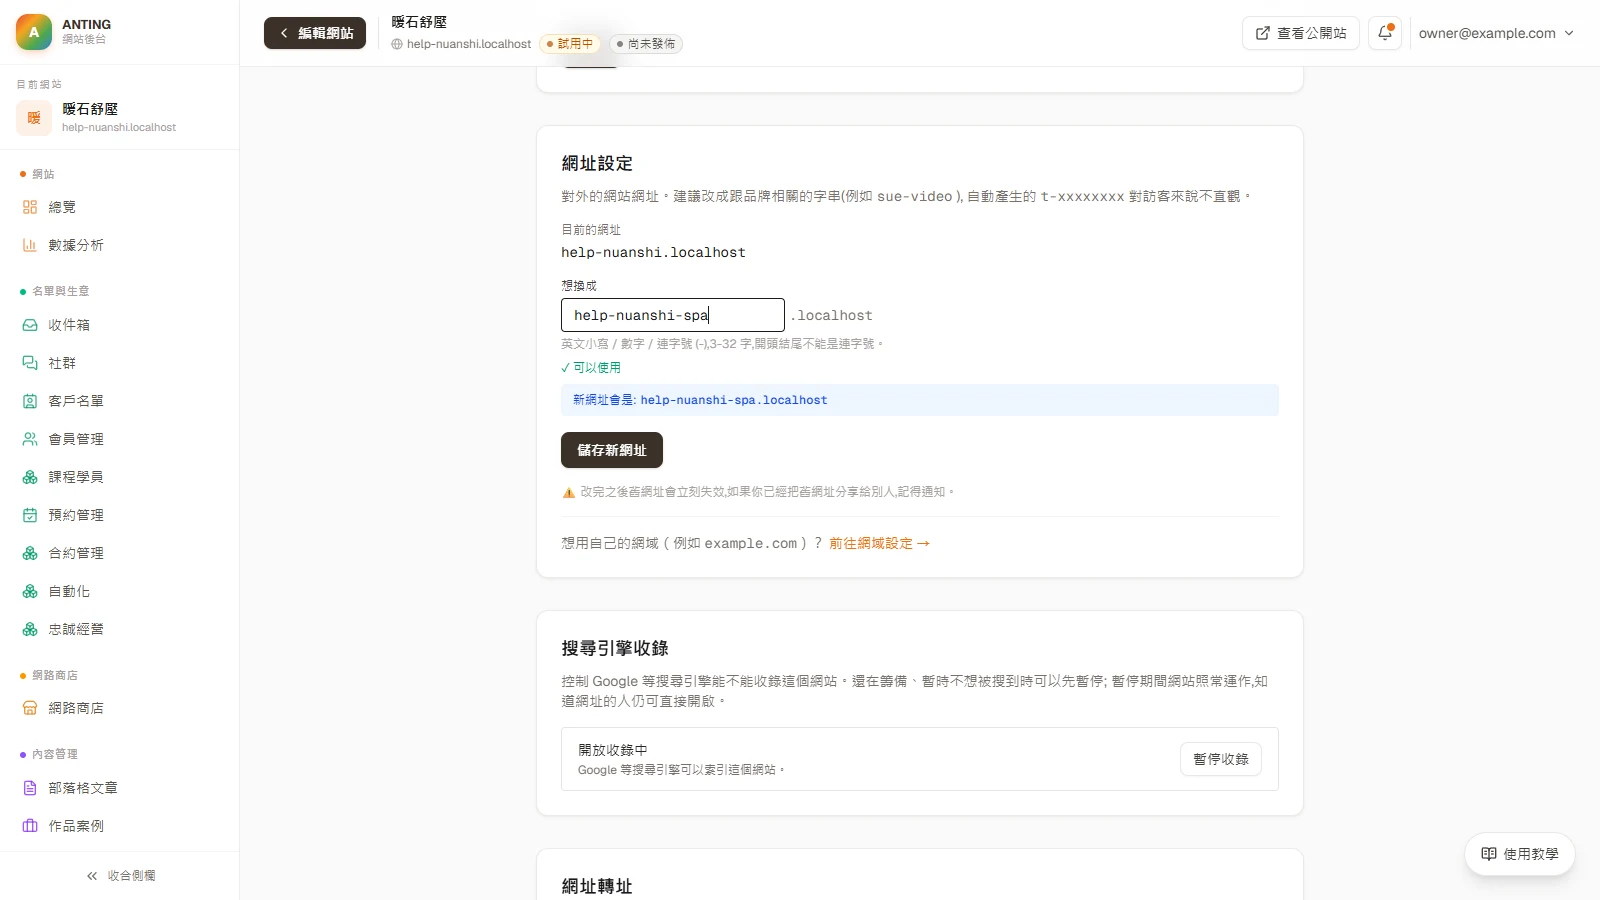Image resolution: width=1600 pixels, height=900 pixels.
Task: Open 查看公開站 public site button
Action: 1301,33
